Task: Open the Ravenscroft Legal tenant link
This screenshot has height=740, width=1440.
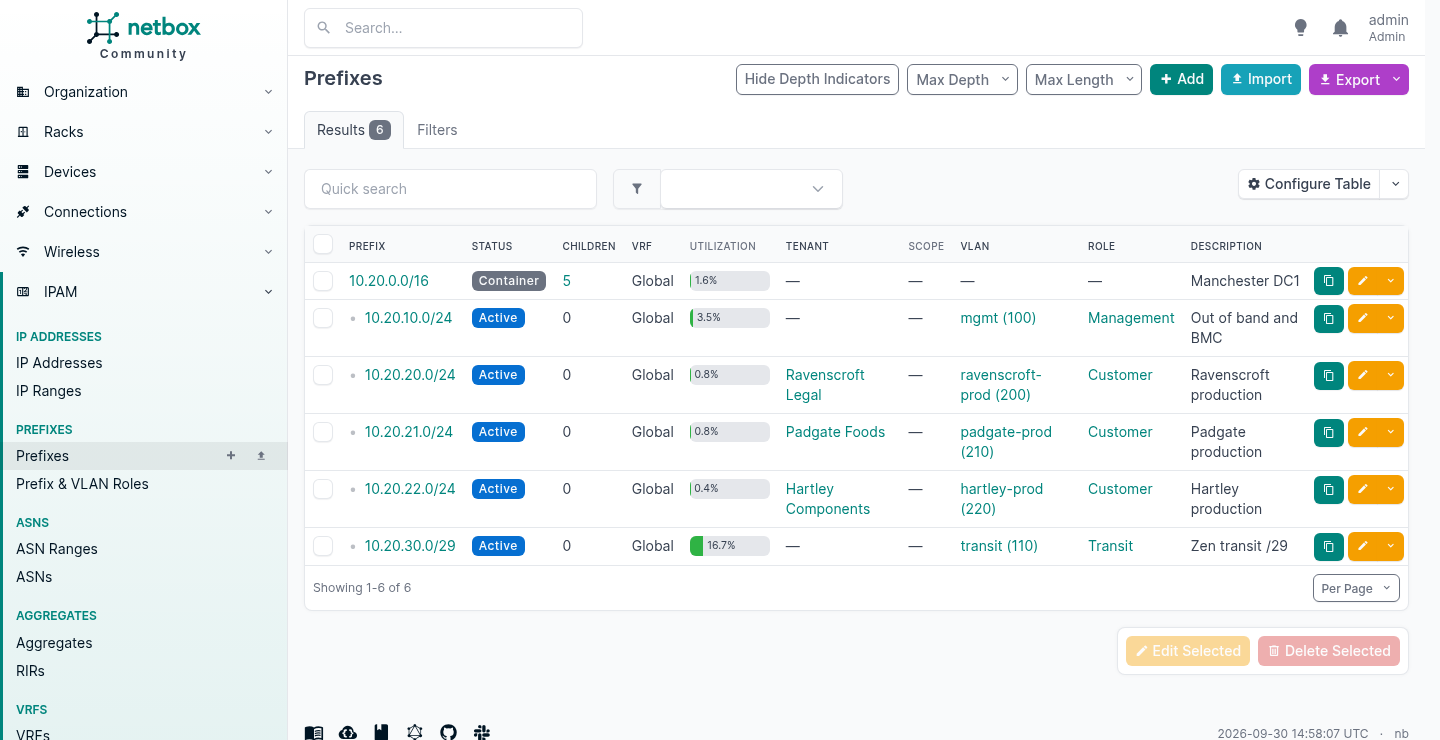Action: click(x=825, y=385)
